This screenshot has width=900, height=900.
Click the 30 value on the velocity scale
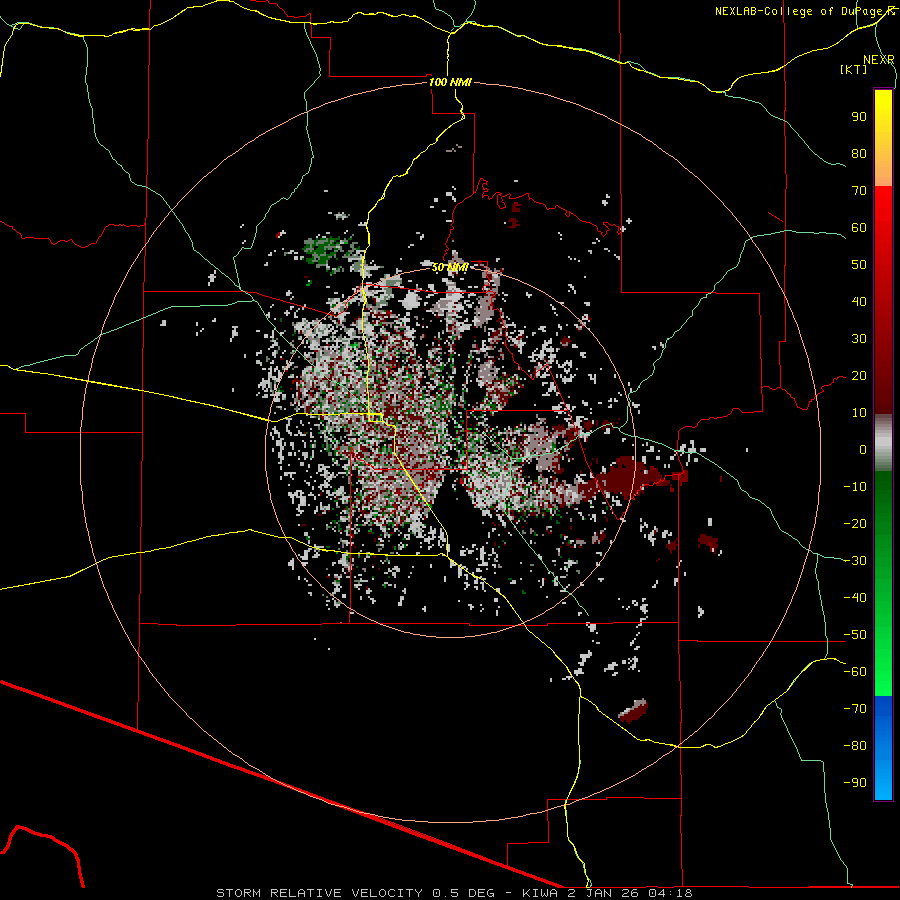(x=859, y=339)
